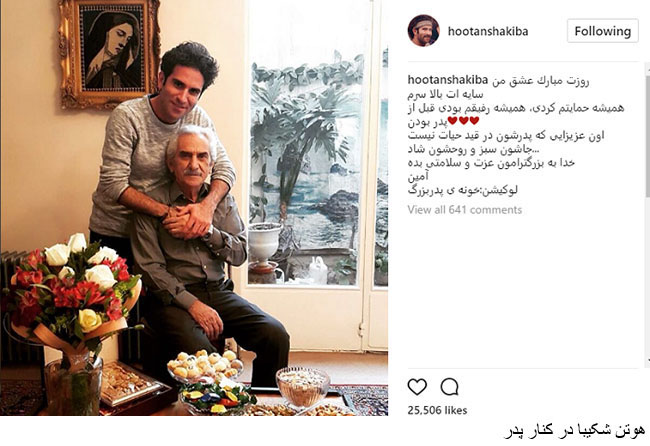
Task: Open hootanshakiba username in post header
Action: pyautogui.click(x=488, y=32)
